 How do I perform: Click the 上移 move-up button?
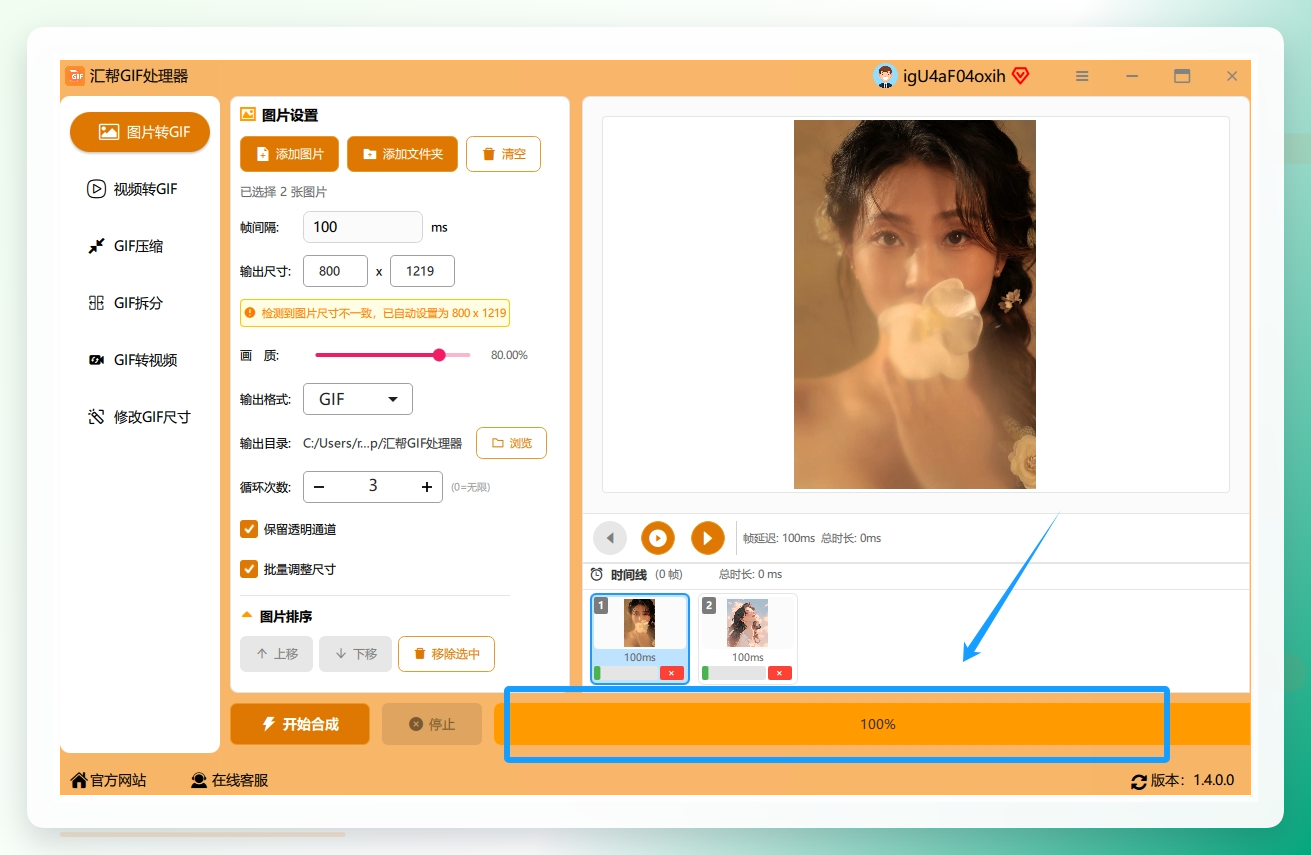[277, 654]
